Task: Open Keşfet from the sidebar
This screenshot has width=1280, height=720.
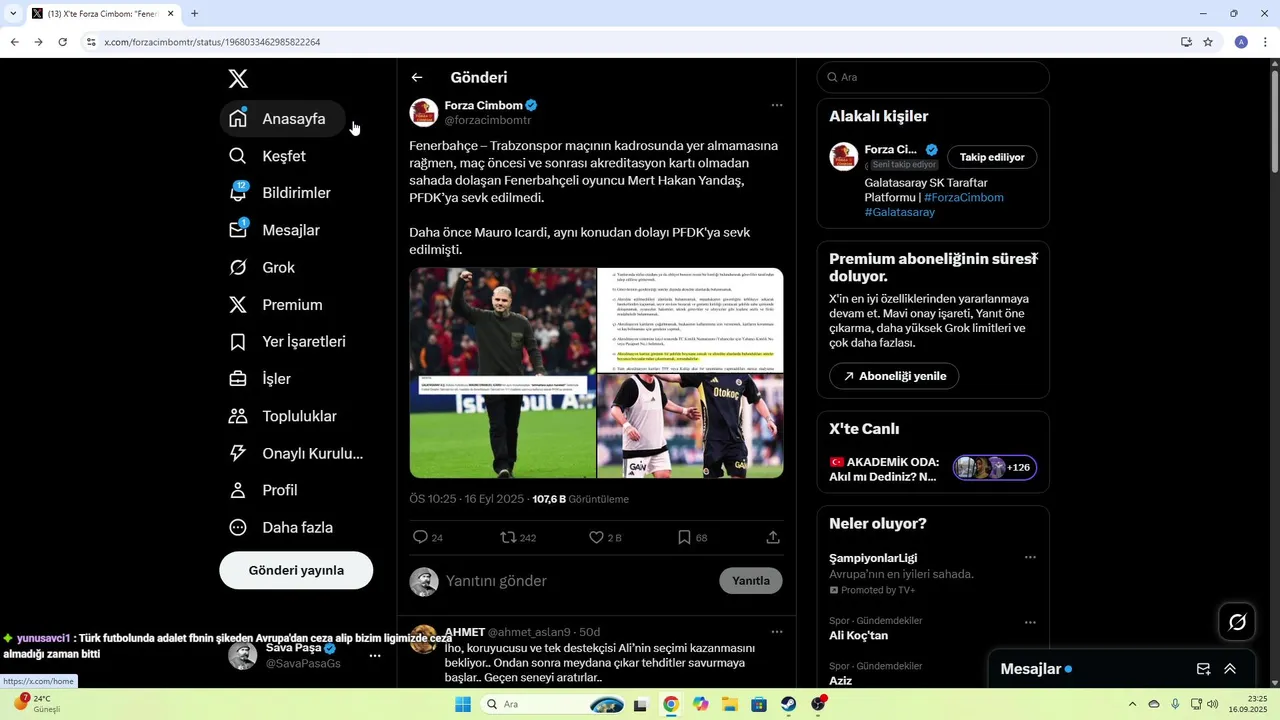Action: [267, 156]
